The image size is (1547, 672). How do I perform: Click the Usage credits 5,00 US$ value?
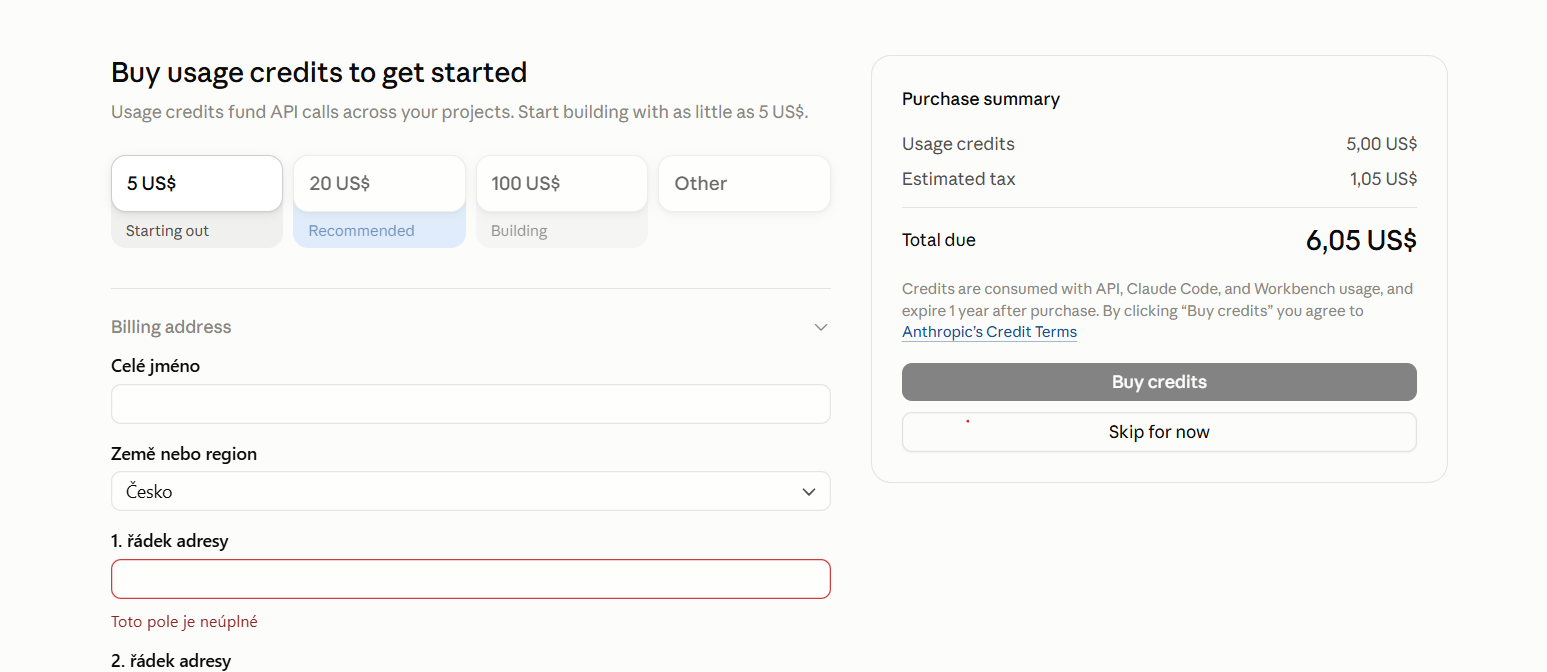(1381, 144)
